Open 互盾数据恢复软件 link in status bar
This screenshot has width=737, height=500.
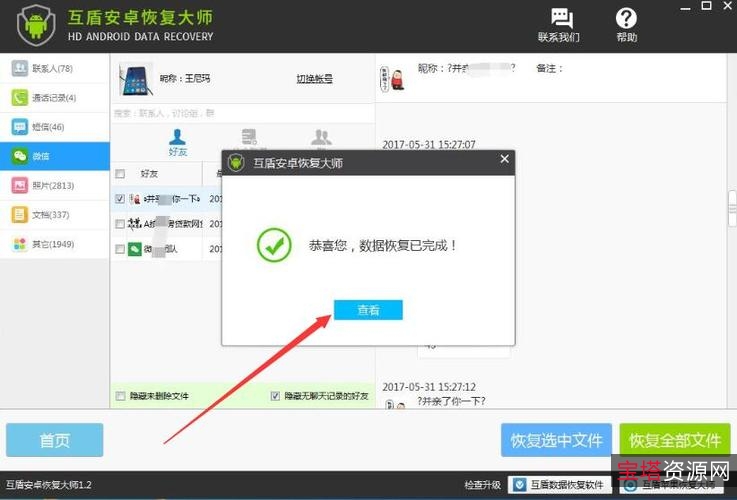coord(559,484)
